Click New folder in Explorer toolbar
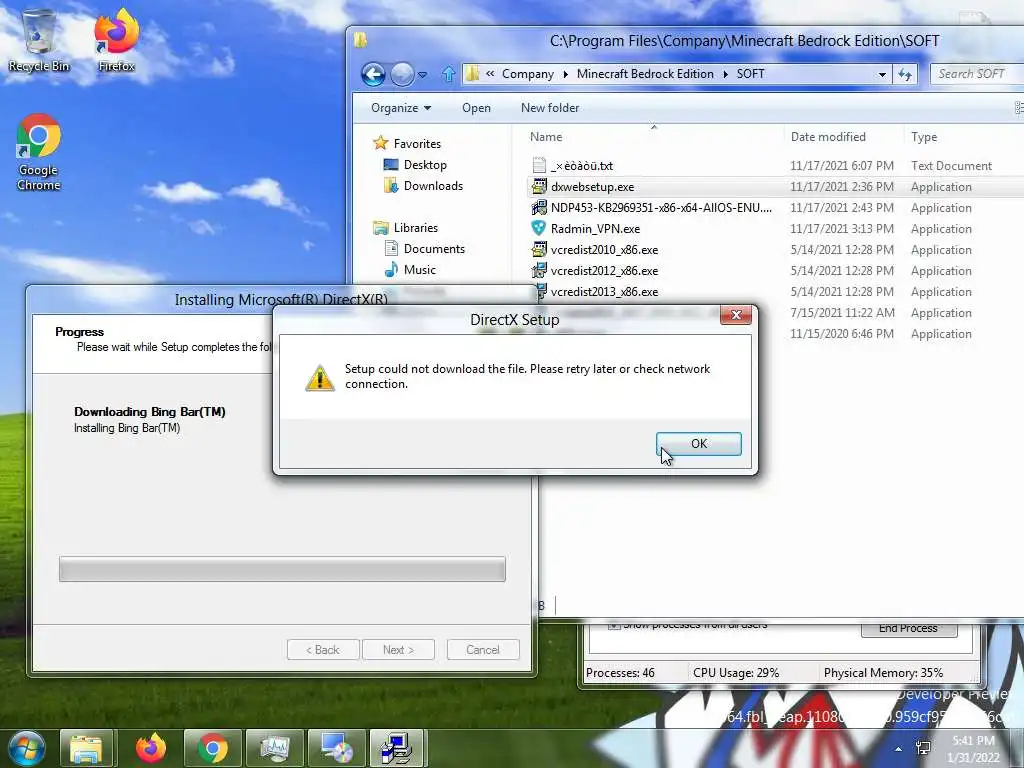The height and width of the screenshot is (768, 1024). click(x=550, y=108)
